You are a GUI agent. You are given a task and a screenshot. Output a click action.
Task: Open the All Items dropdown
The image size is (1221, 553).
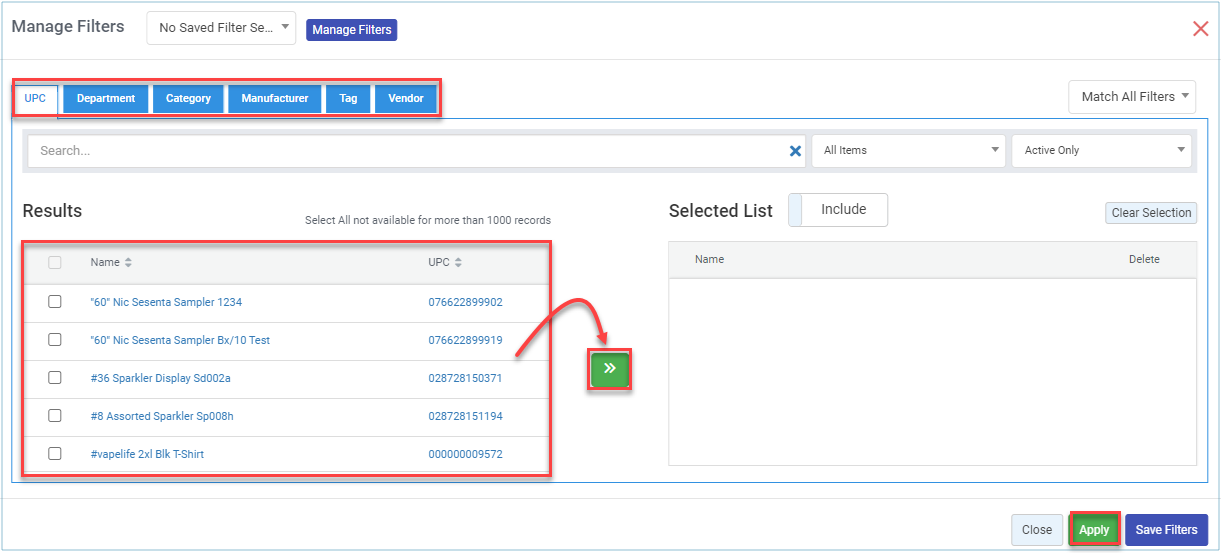point(908,151)
